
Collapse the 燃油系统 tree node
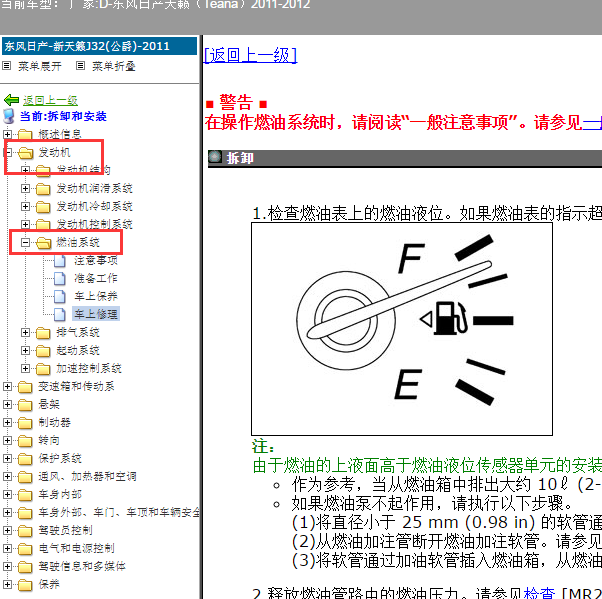tap(25, 242)
